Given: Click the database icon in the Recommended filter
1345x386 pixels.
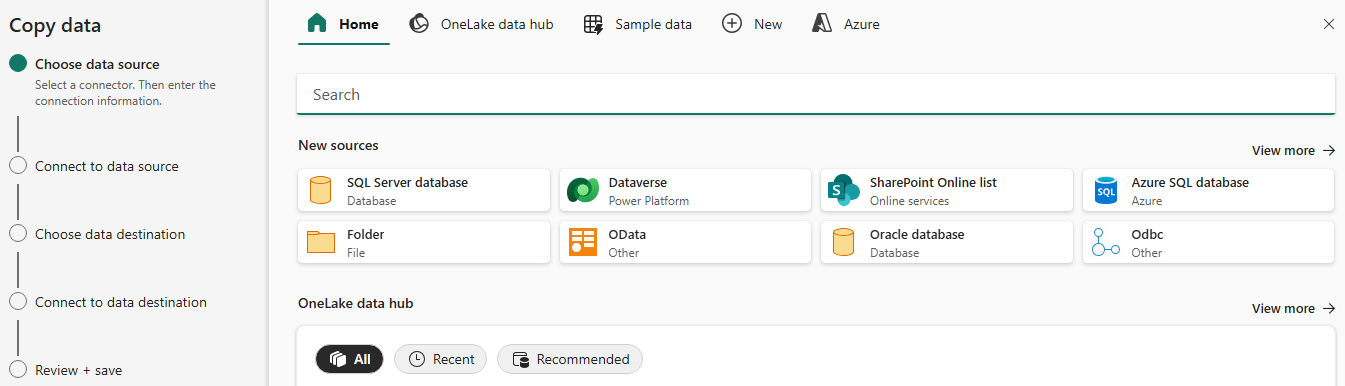Looking at the screenshot, I should [x=520, y=359].
